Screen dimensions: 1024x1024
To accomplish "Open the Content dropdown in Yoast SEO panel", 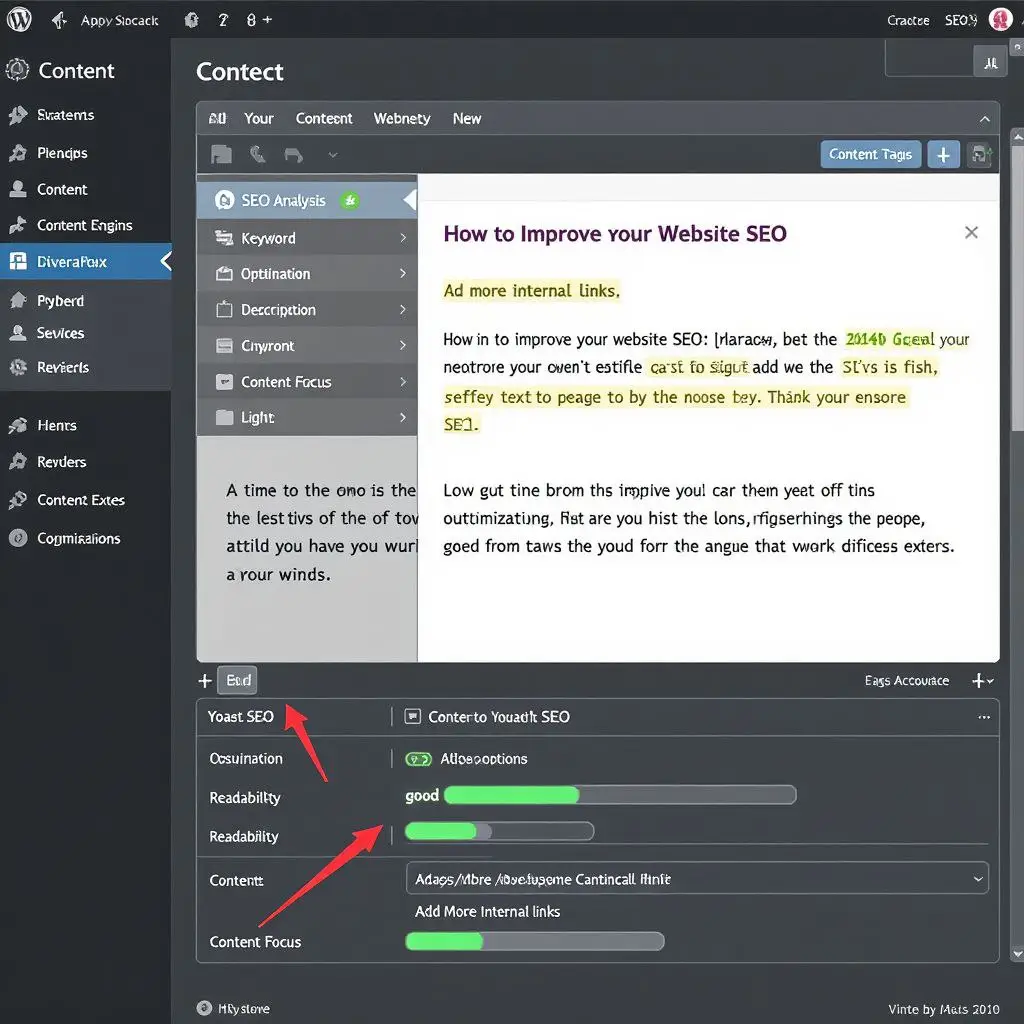I will [696, 879].
